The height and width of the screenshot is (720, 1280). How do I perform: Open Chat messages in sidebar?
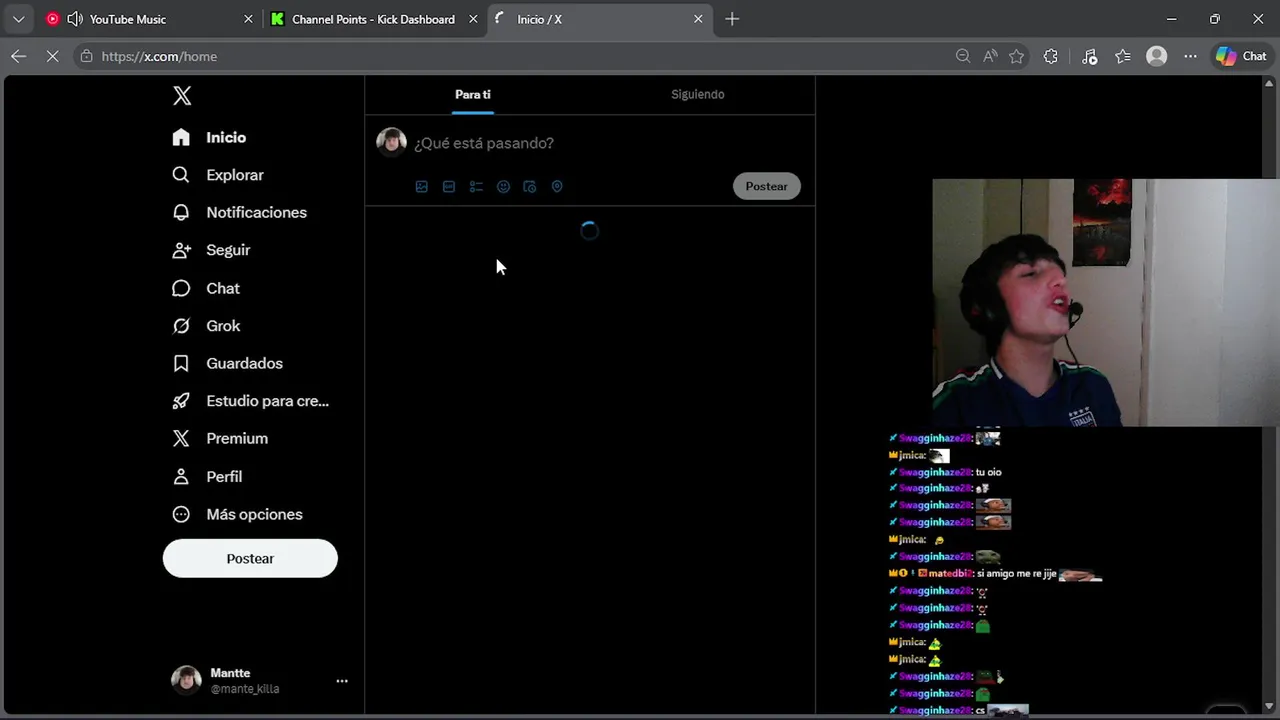tap(206, 288)
